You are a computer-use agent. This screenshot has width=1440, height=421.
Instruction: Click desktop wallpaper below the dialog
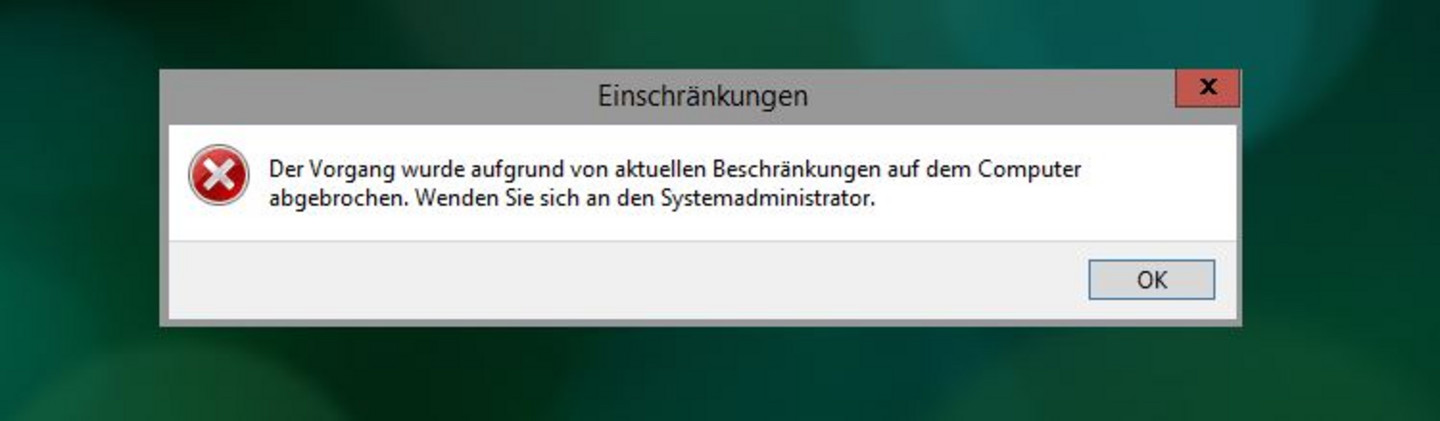700,375
